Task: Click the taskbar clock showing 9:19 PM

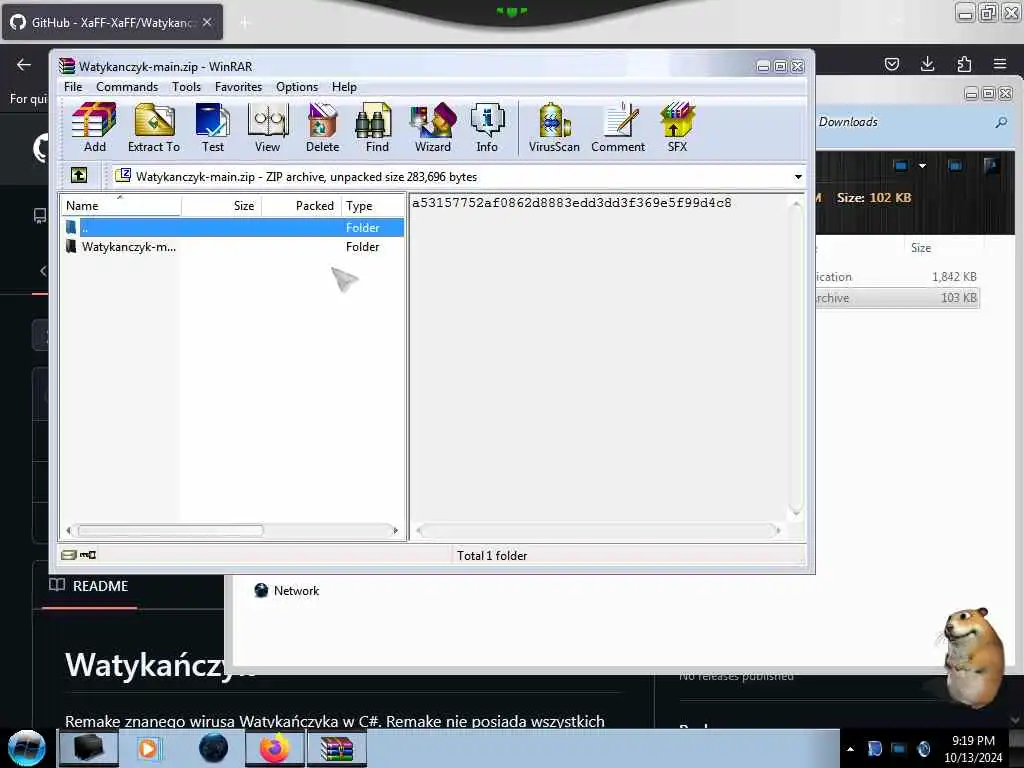Action: click(x=973, y=749)
